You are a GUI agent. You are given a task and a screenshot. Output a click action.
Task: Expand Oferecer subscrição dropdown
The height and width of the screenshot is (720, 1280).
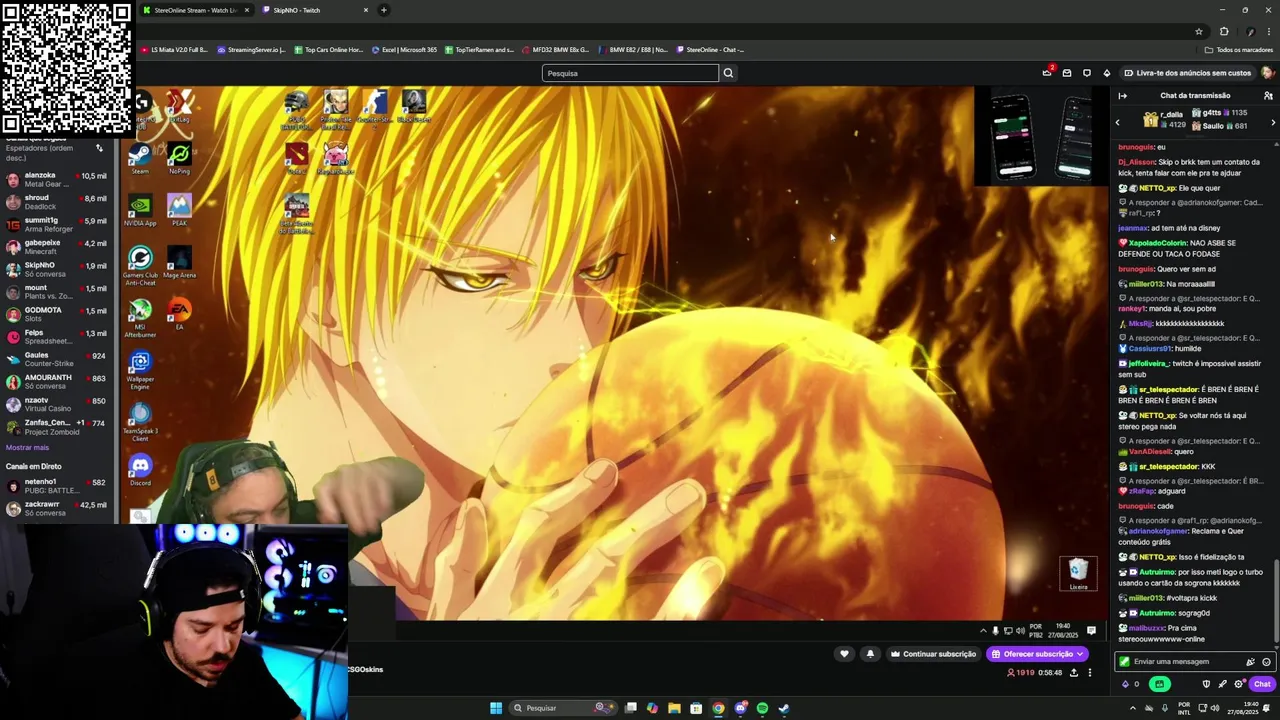[x=1080, y=654]
